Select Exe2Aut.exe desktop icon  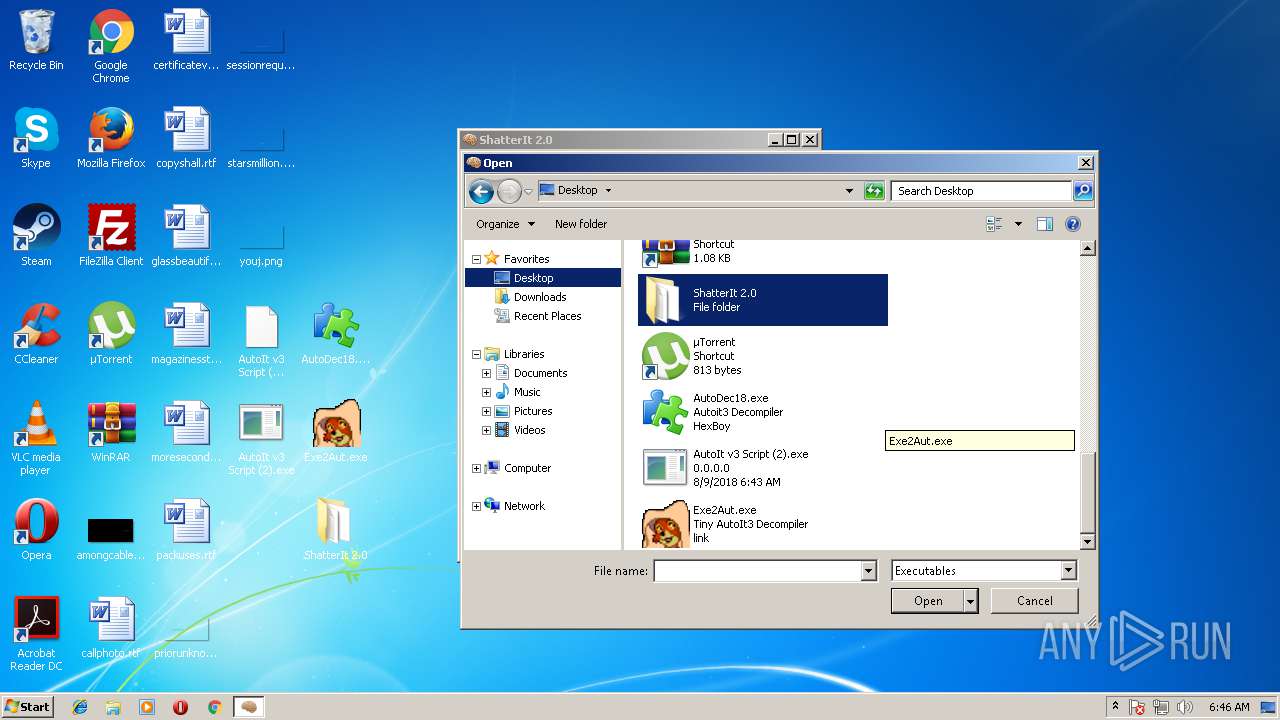pos(336,433)
